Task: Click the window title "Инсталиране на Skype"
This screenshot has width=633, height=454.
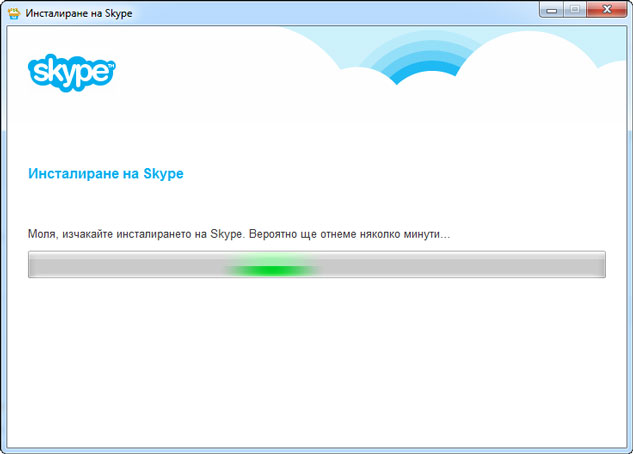Action: pyautogui.click(x=79, y=13)
